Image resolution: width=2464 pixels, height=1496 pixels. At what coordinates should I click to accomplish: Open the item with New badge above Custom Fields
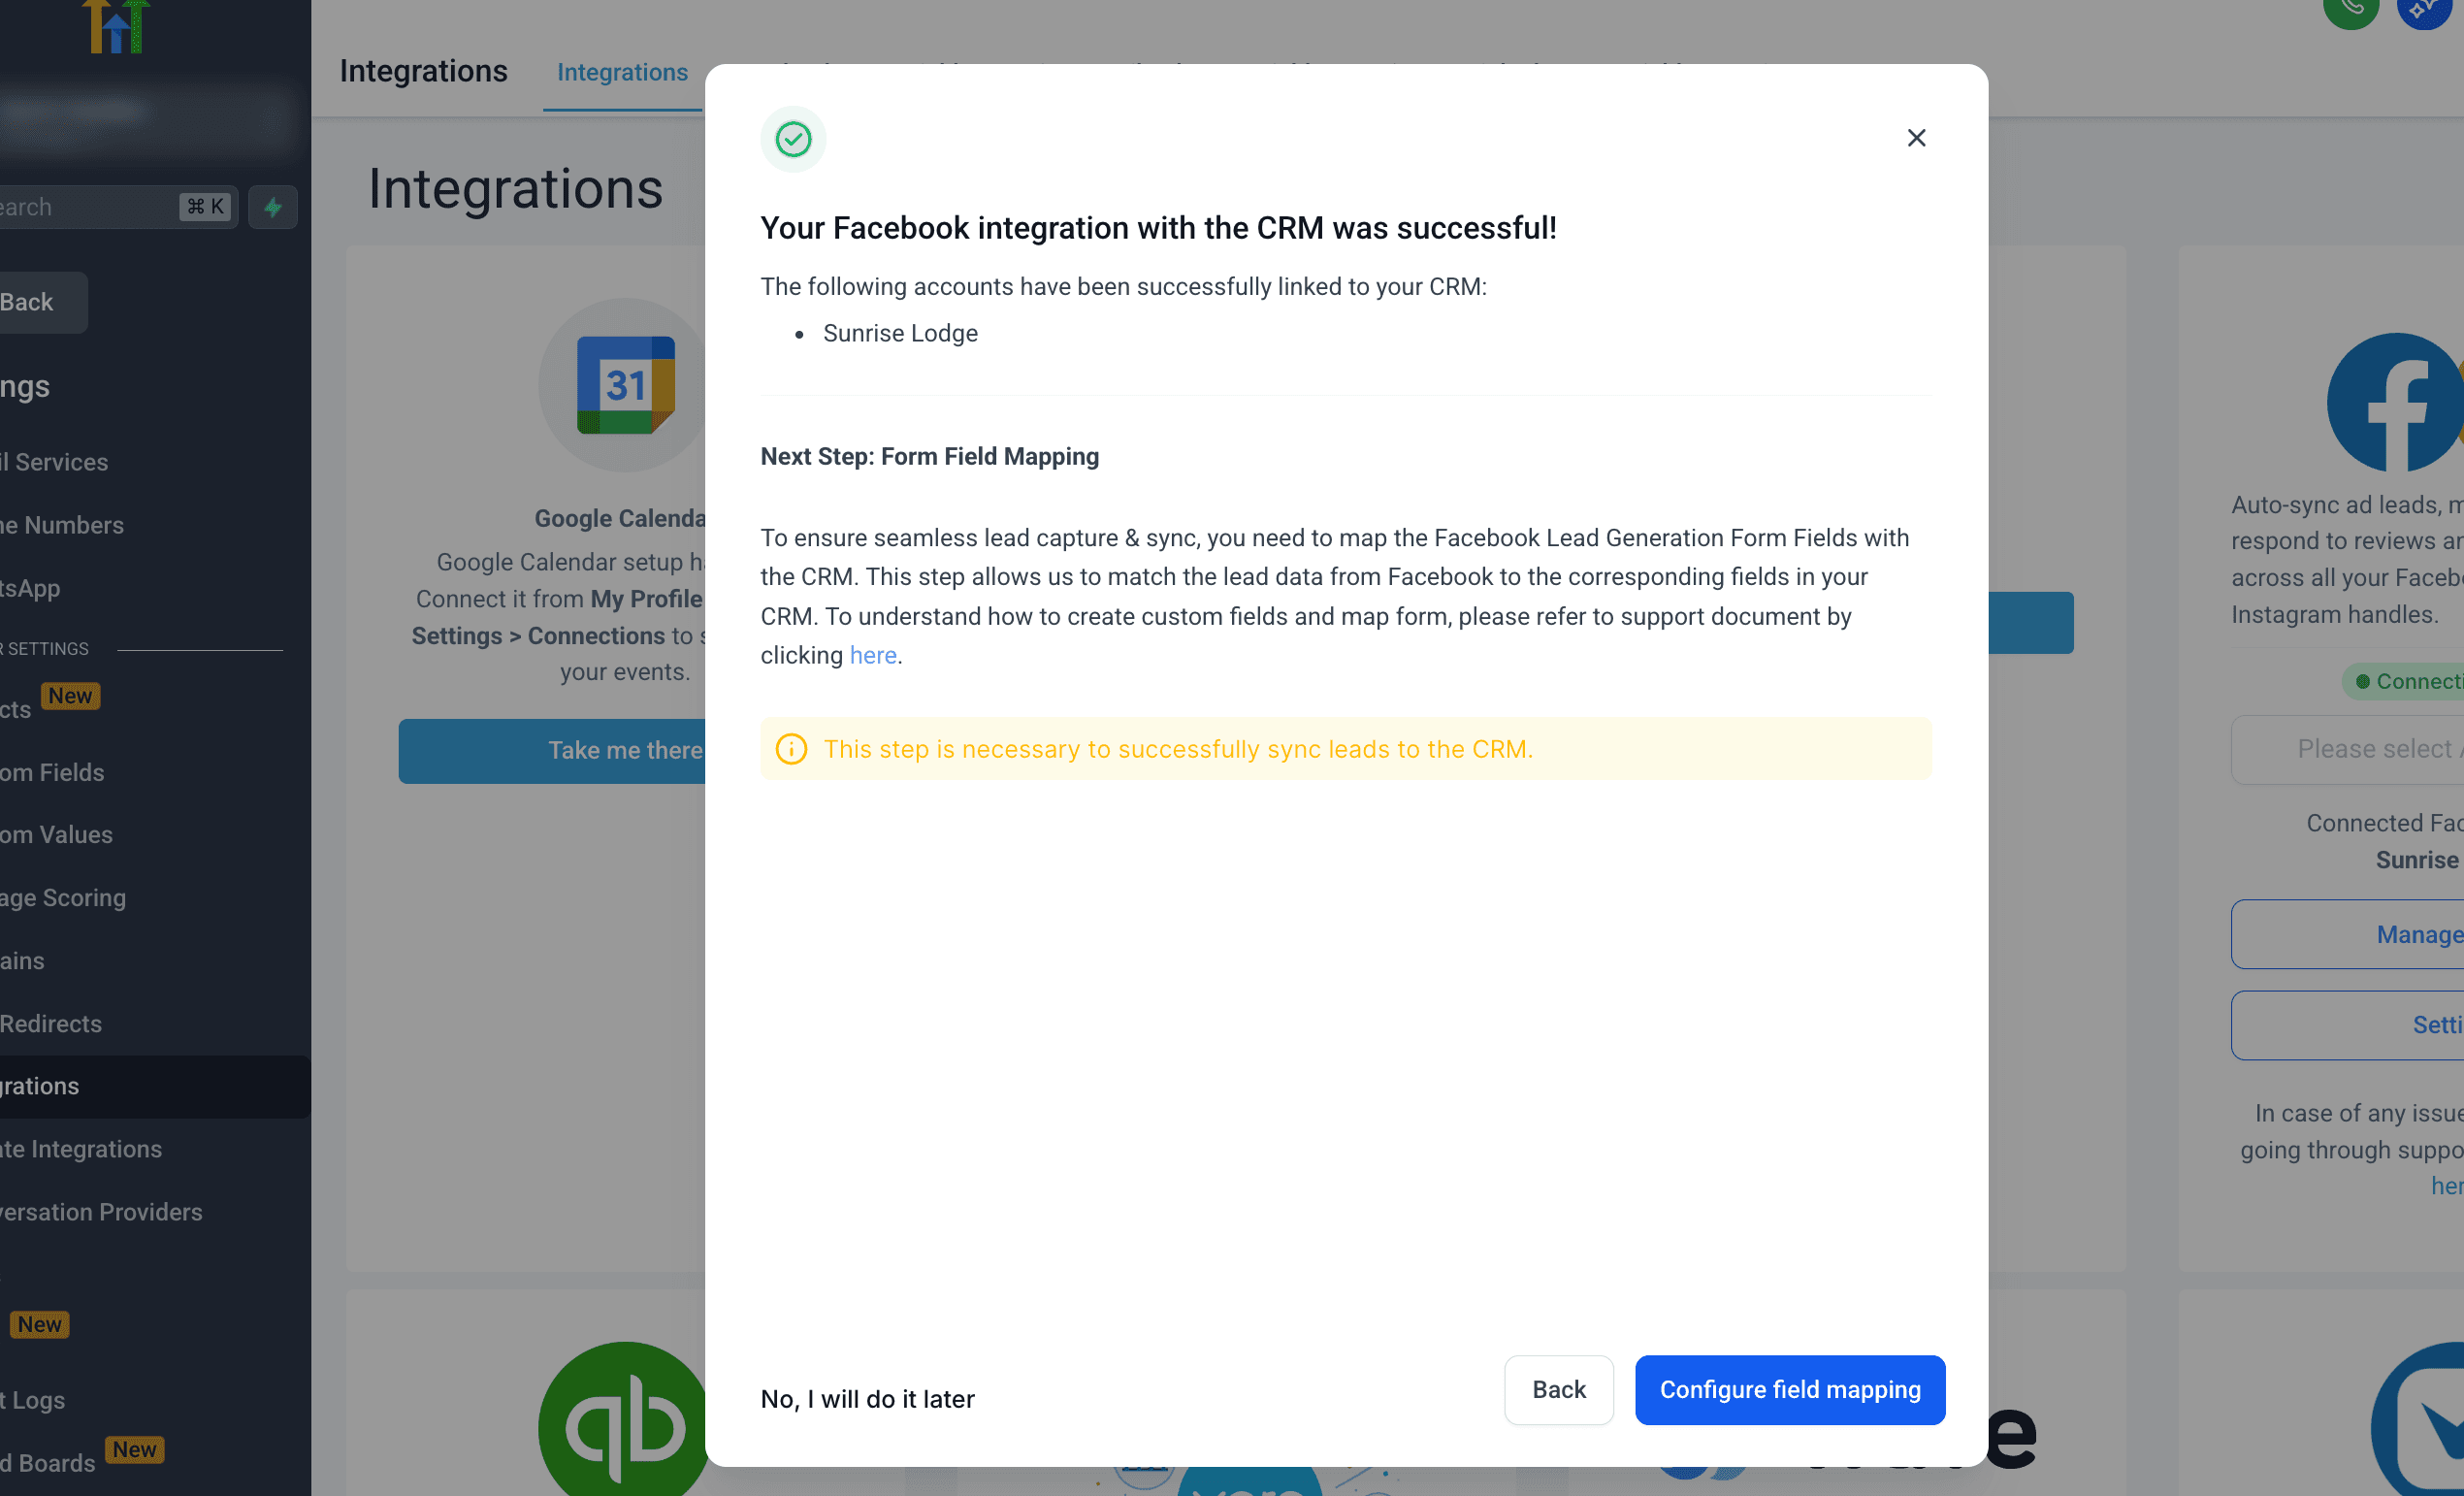pos(50,704)
